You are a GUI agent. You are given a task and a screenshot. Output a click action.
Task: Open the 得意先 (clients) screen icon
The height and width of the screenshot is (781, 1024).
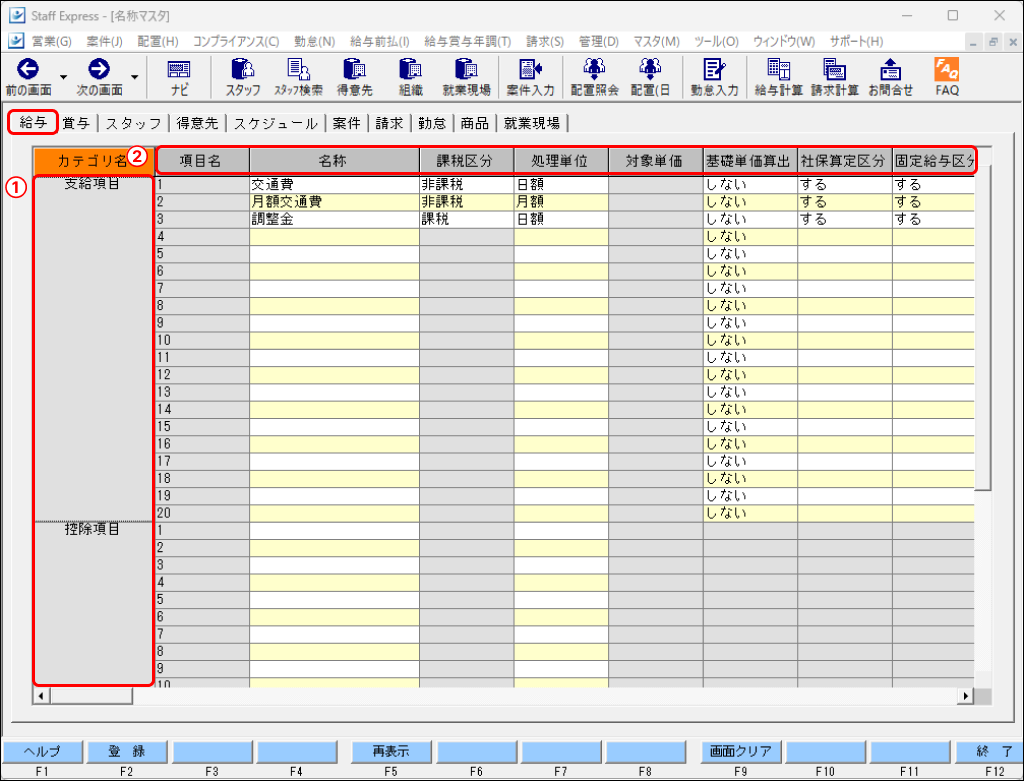(355, 75)
